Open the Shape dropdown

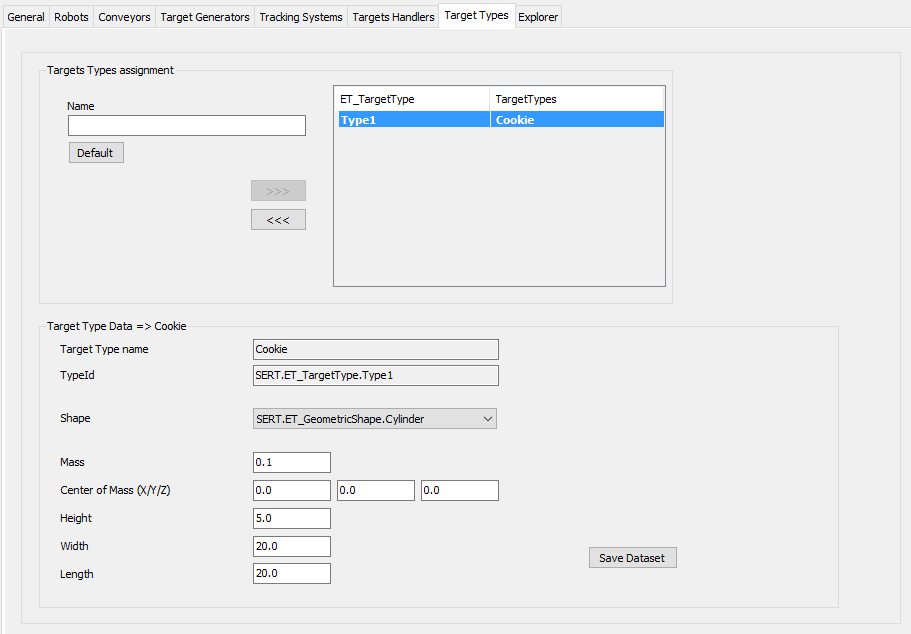(x=375, y=419)
